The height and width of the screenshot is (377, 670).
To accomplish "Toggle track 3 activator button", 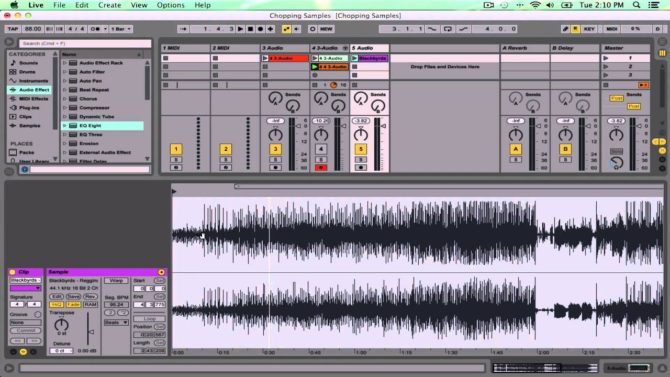I will pos(276,149).
